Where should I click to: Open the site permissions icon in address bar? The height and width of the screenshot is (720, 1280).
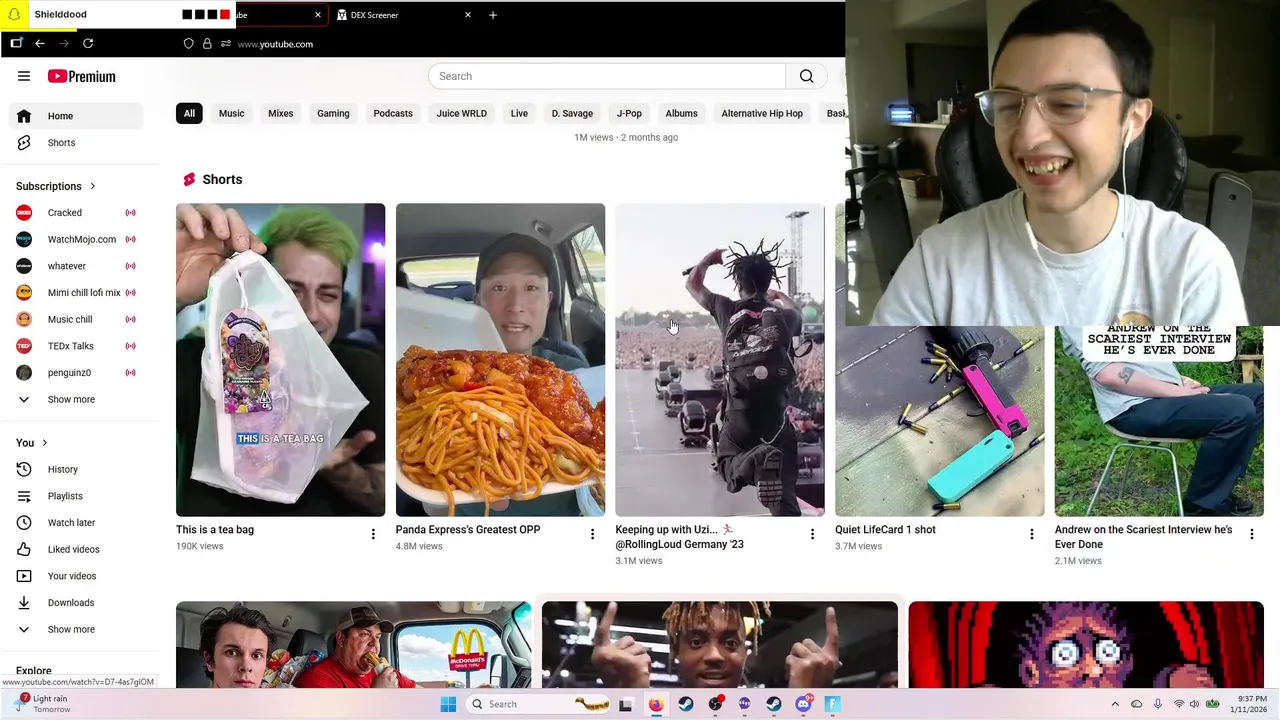coord(226,43)
